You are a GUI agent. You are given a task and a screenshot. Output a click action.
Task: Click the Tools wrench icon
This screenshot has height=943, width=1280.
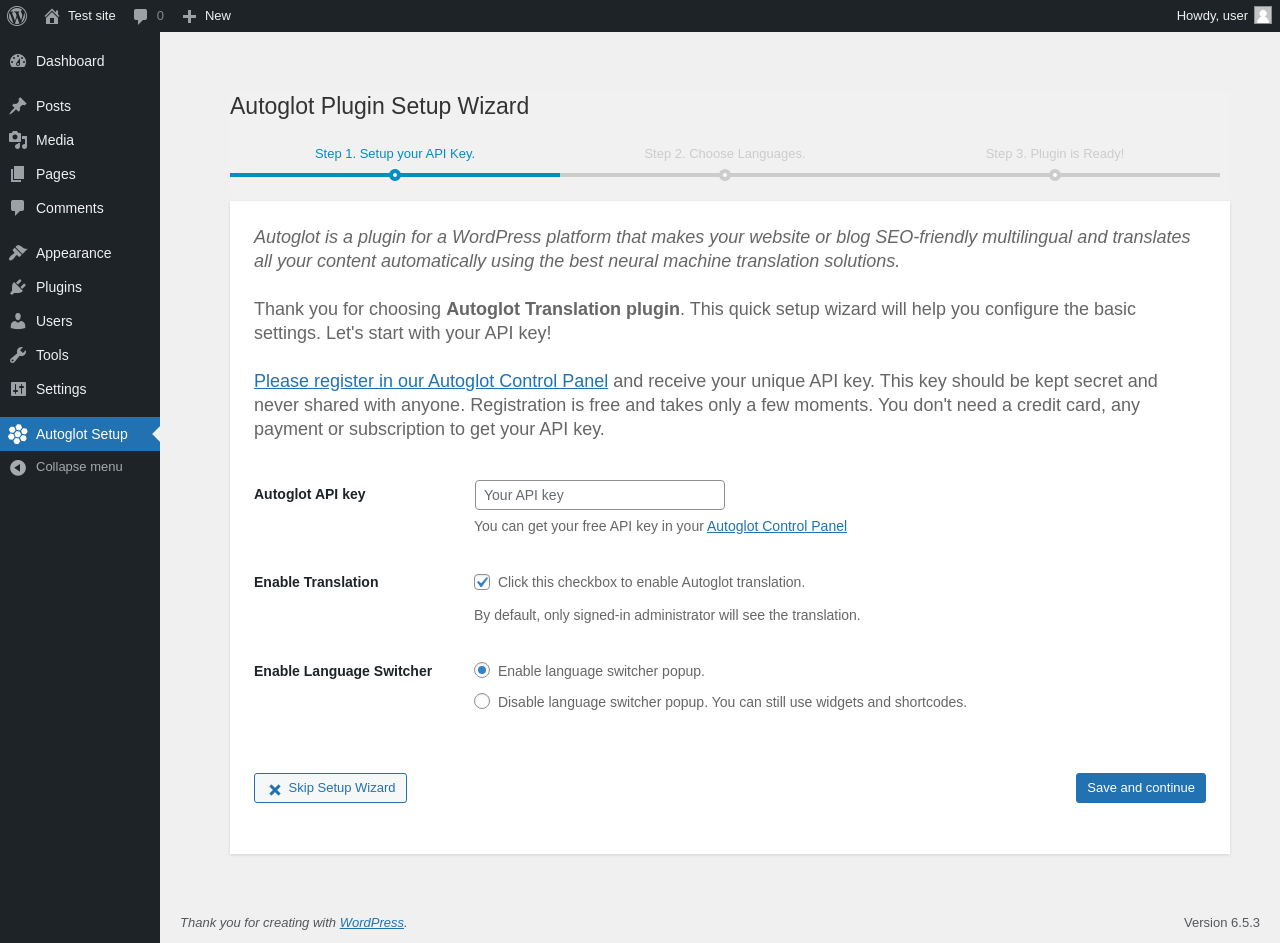18,355
